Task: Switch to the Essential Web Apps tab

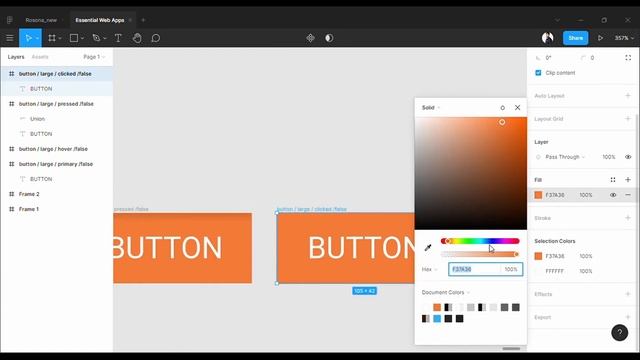Action: tap(100, 20)
